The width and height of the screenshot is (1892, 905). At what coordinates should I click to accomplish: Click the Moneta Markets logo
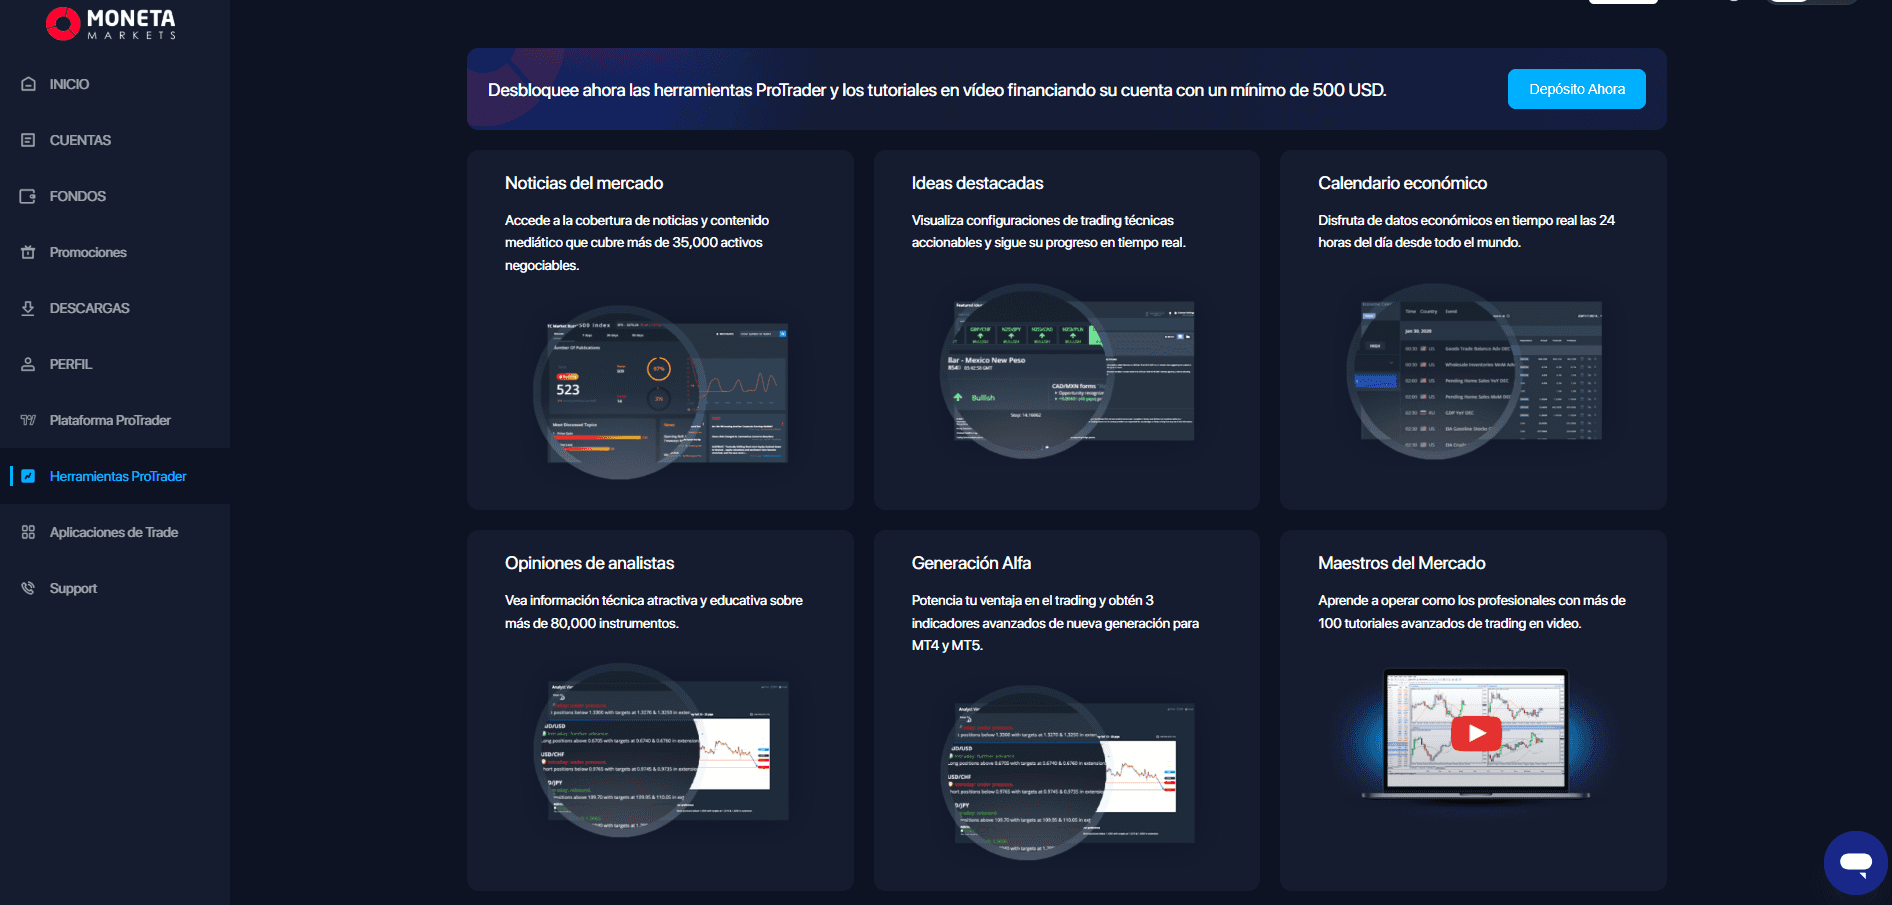pyautogui.click(x=111, y=23)
